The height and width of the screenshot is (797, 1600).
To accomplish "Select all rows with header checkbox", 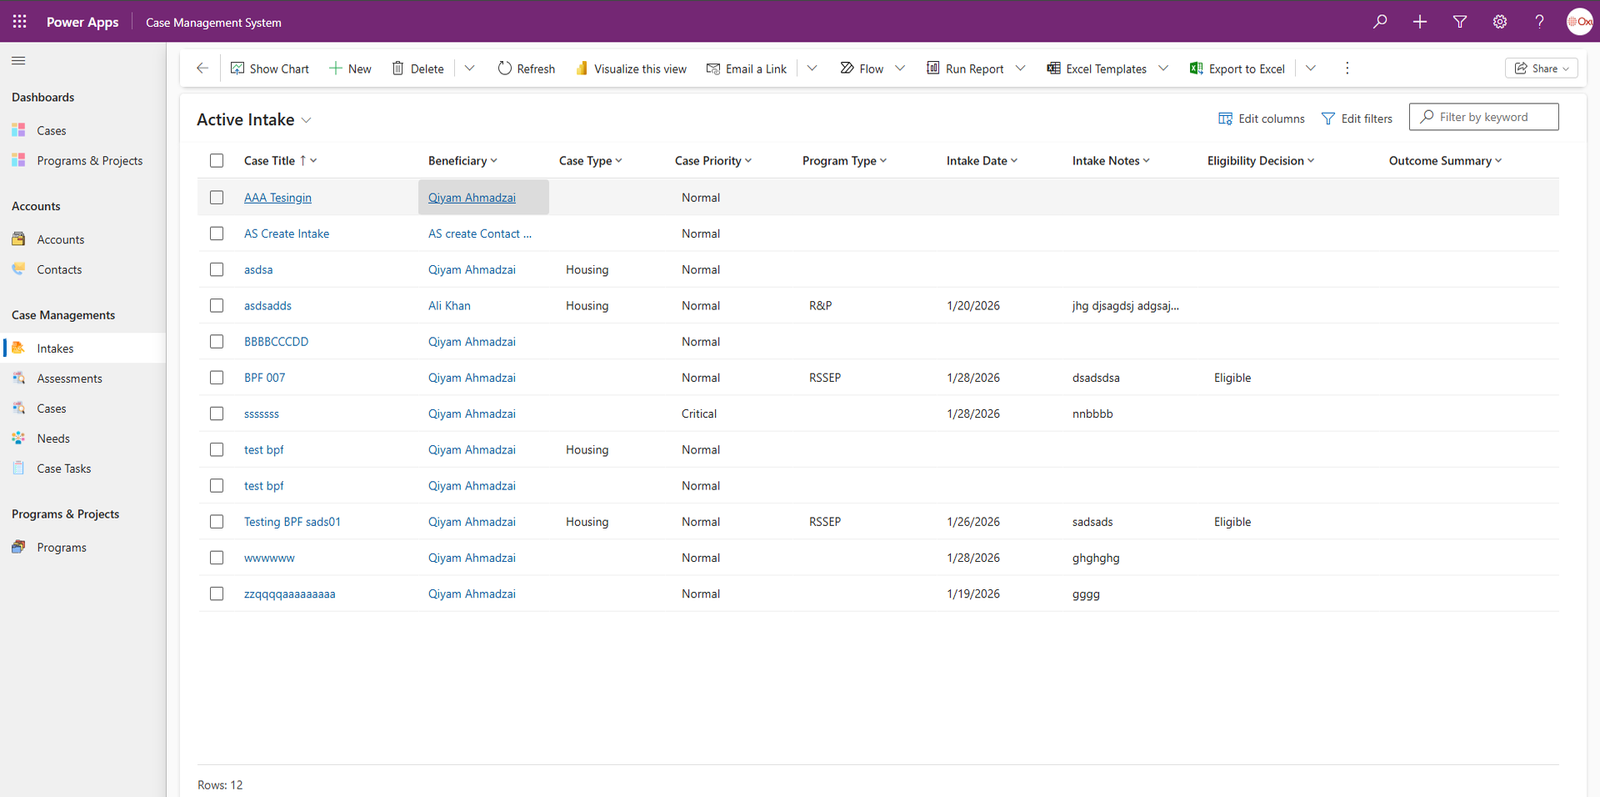I will [x=217, y=160].
